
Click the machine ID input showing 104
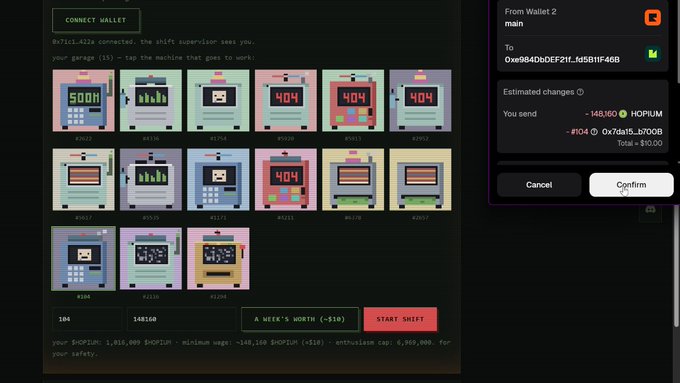(x=87, y=319)
